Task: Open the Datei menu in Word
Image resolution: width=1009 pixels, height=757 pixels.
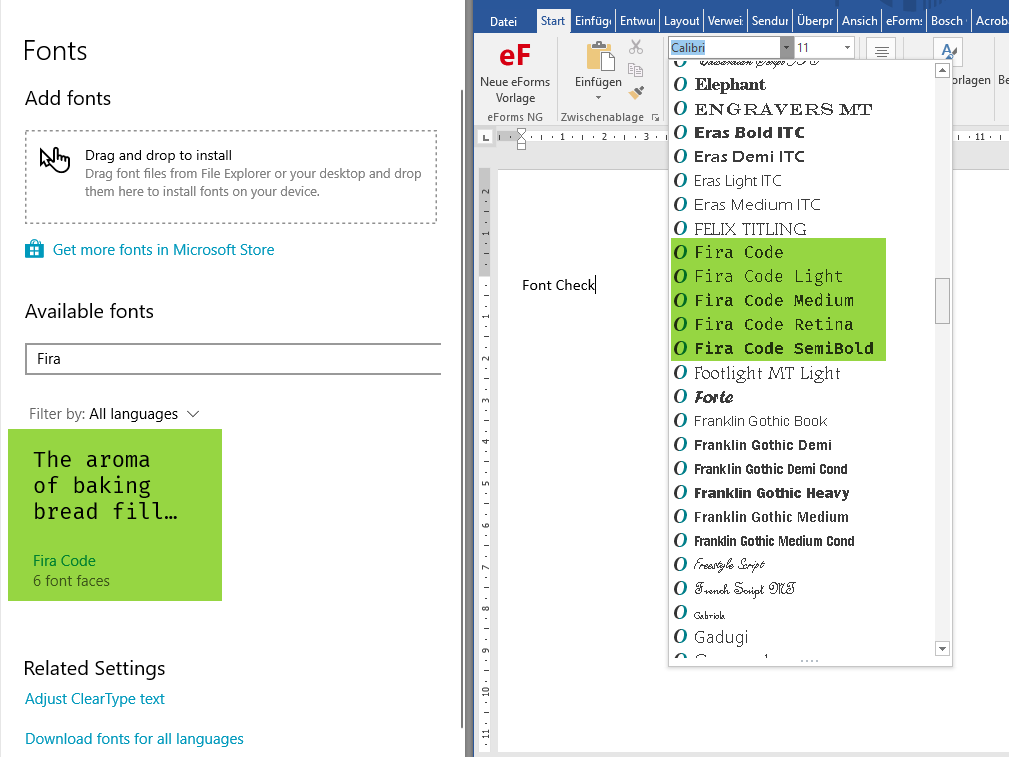Action: [503, 19]
